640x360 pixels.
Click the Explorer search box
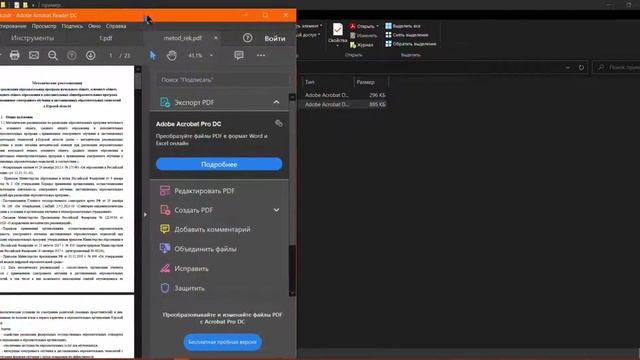(x=616, y=67)
